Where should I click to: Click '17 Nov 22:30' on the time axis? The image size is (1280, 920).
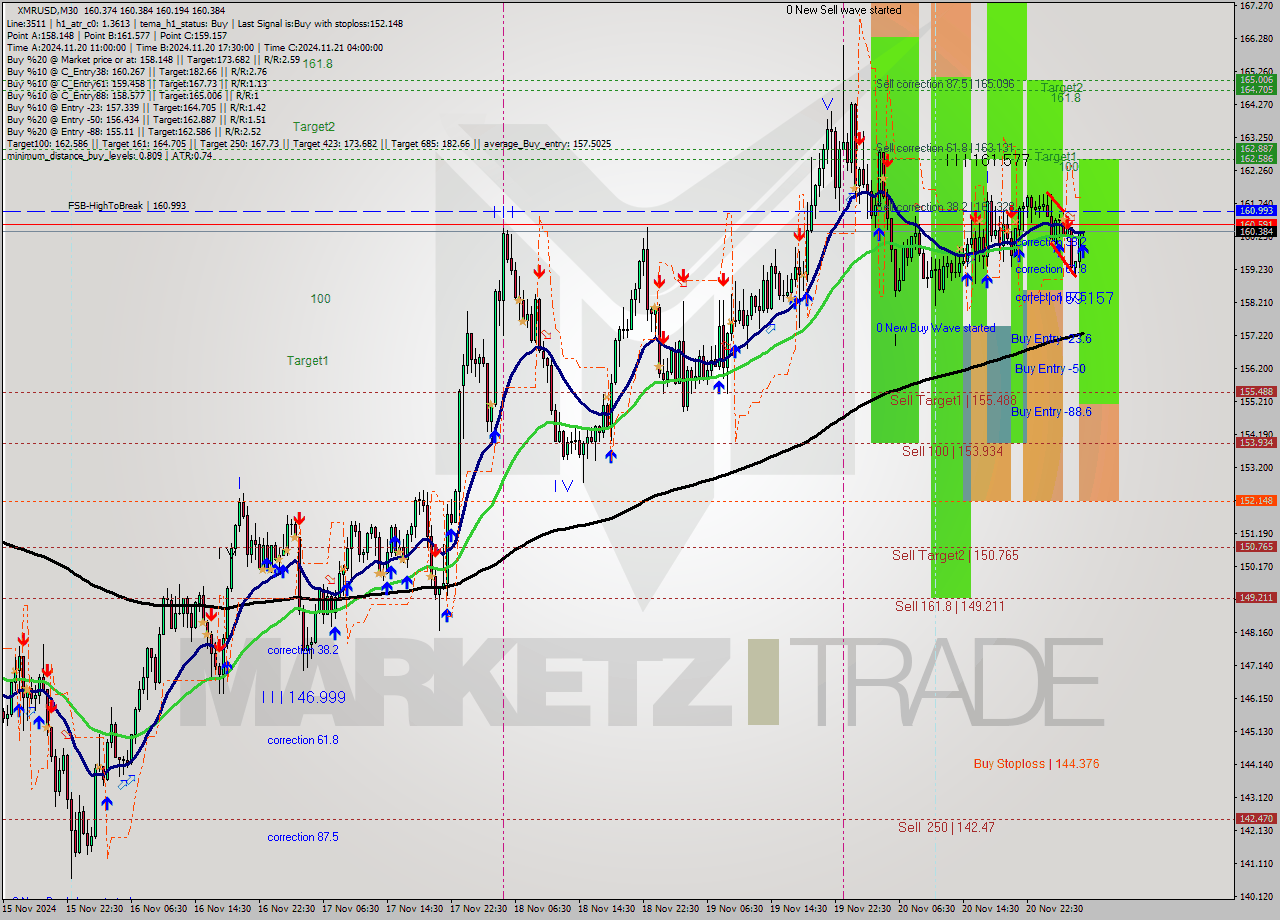(x=477, y=909)
